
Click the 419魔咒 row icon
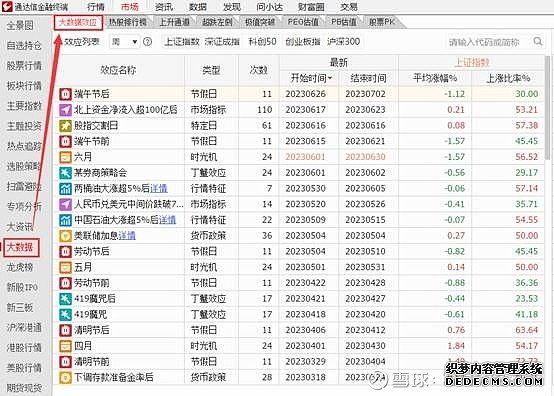(x=65, y=314)
